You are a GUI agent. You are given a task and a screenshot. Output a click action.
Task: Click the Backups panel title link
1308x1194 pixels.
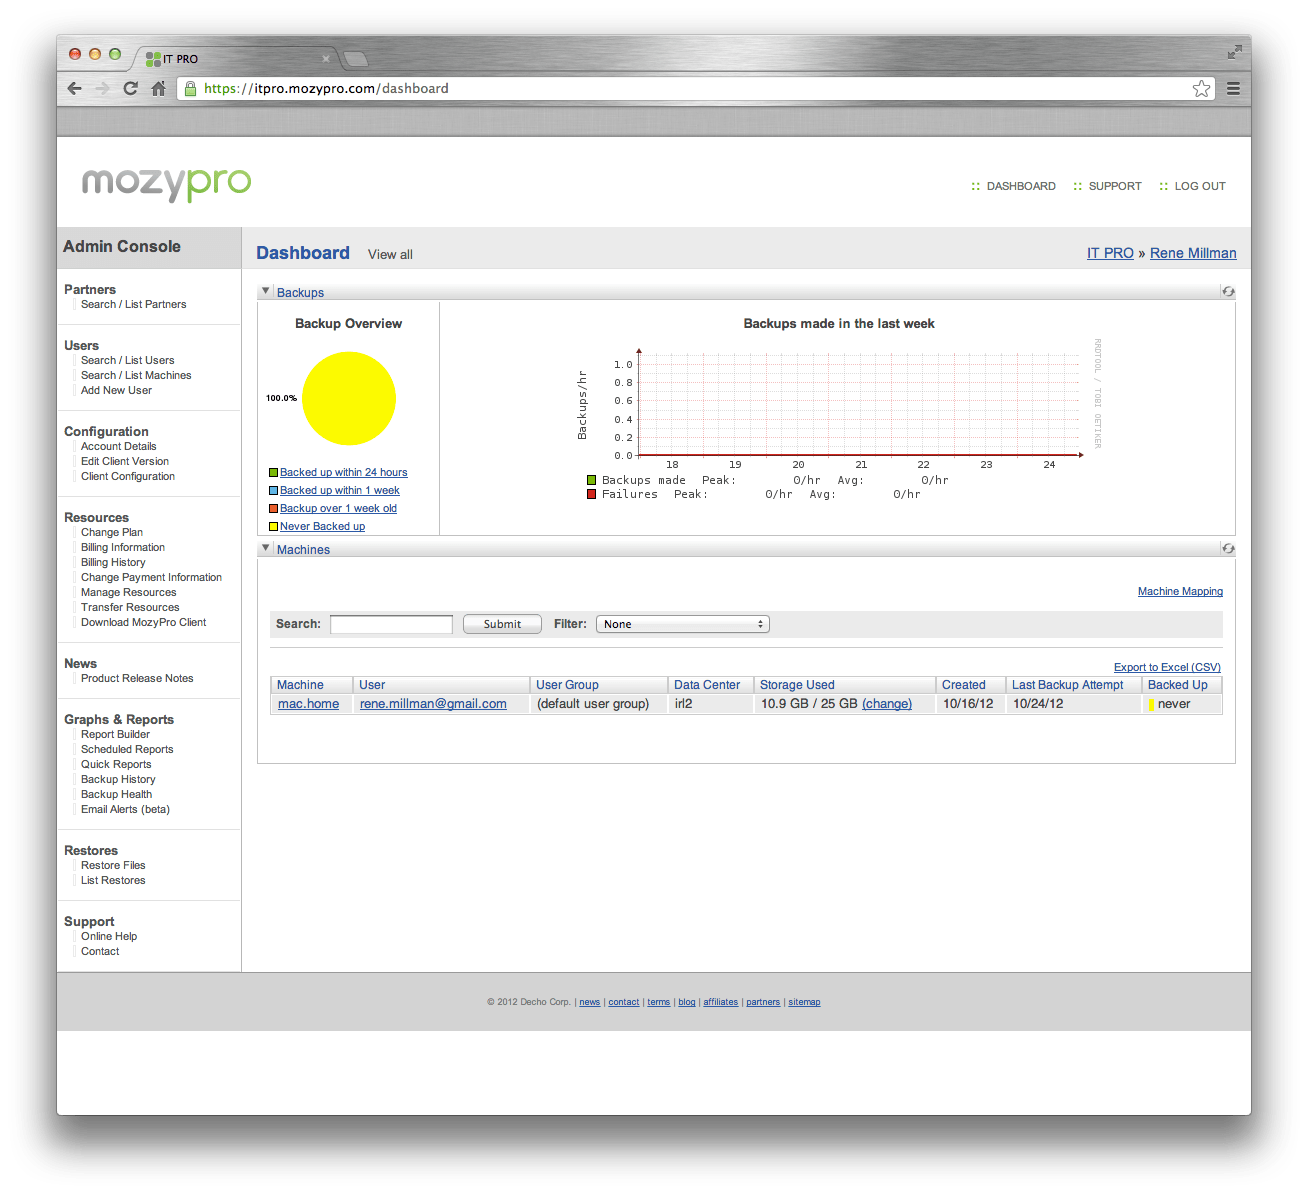pos(300,293)
